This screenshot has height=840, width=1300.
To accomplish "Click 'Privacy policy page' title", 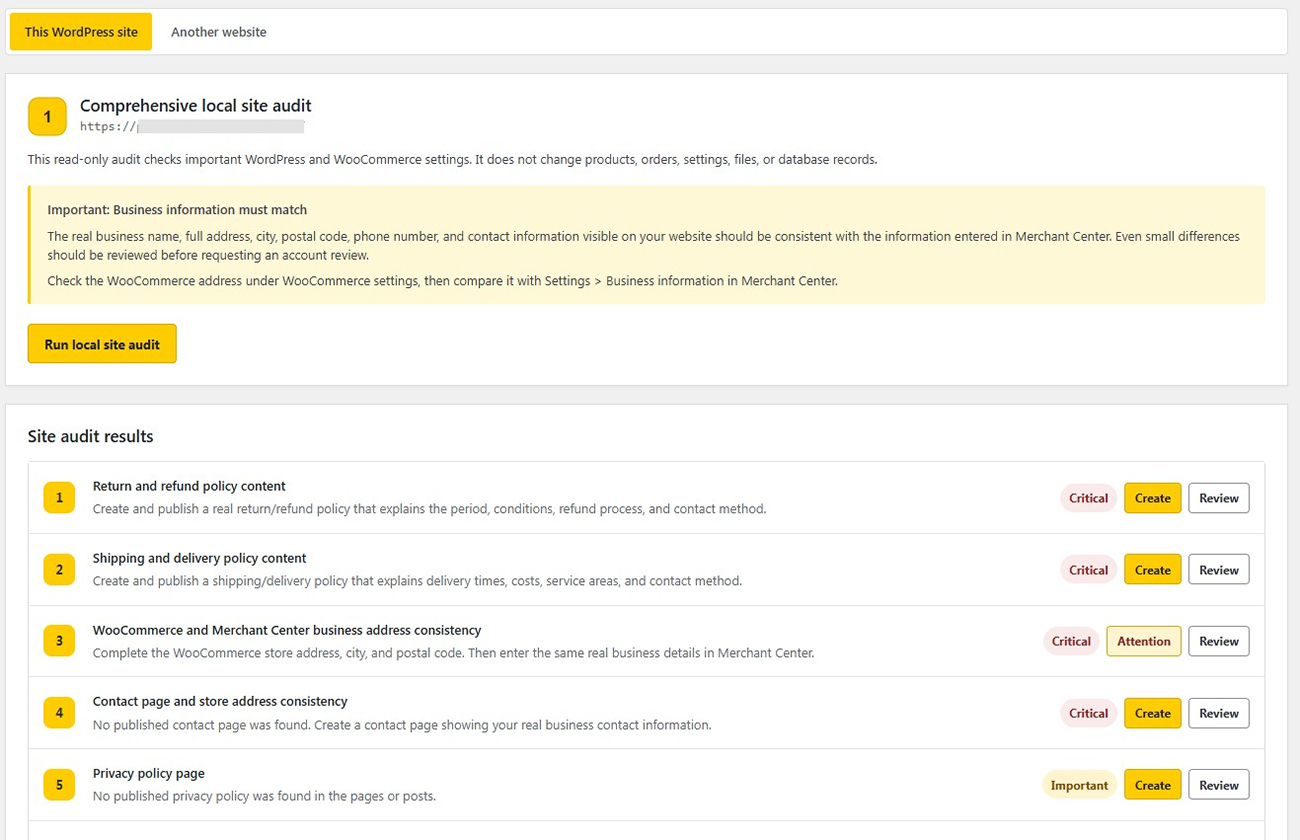I will coord(149,773).
